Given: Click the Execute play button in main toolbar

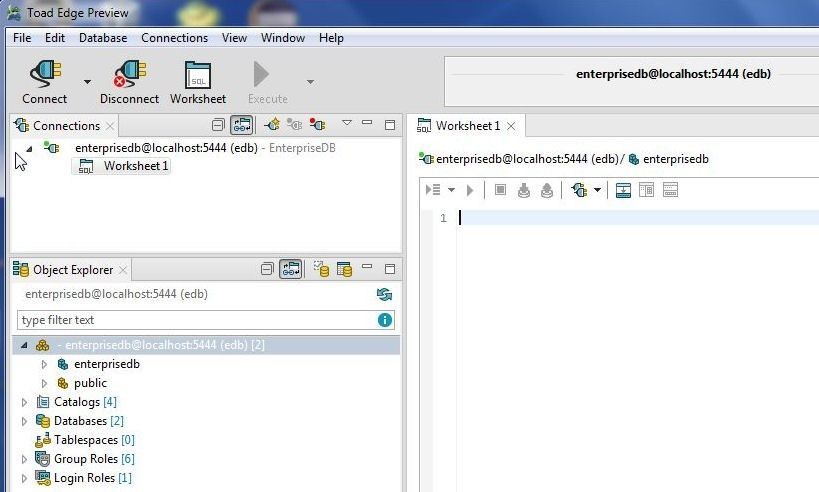Looking at the screenshot, I should (261, 74).
